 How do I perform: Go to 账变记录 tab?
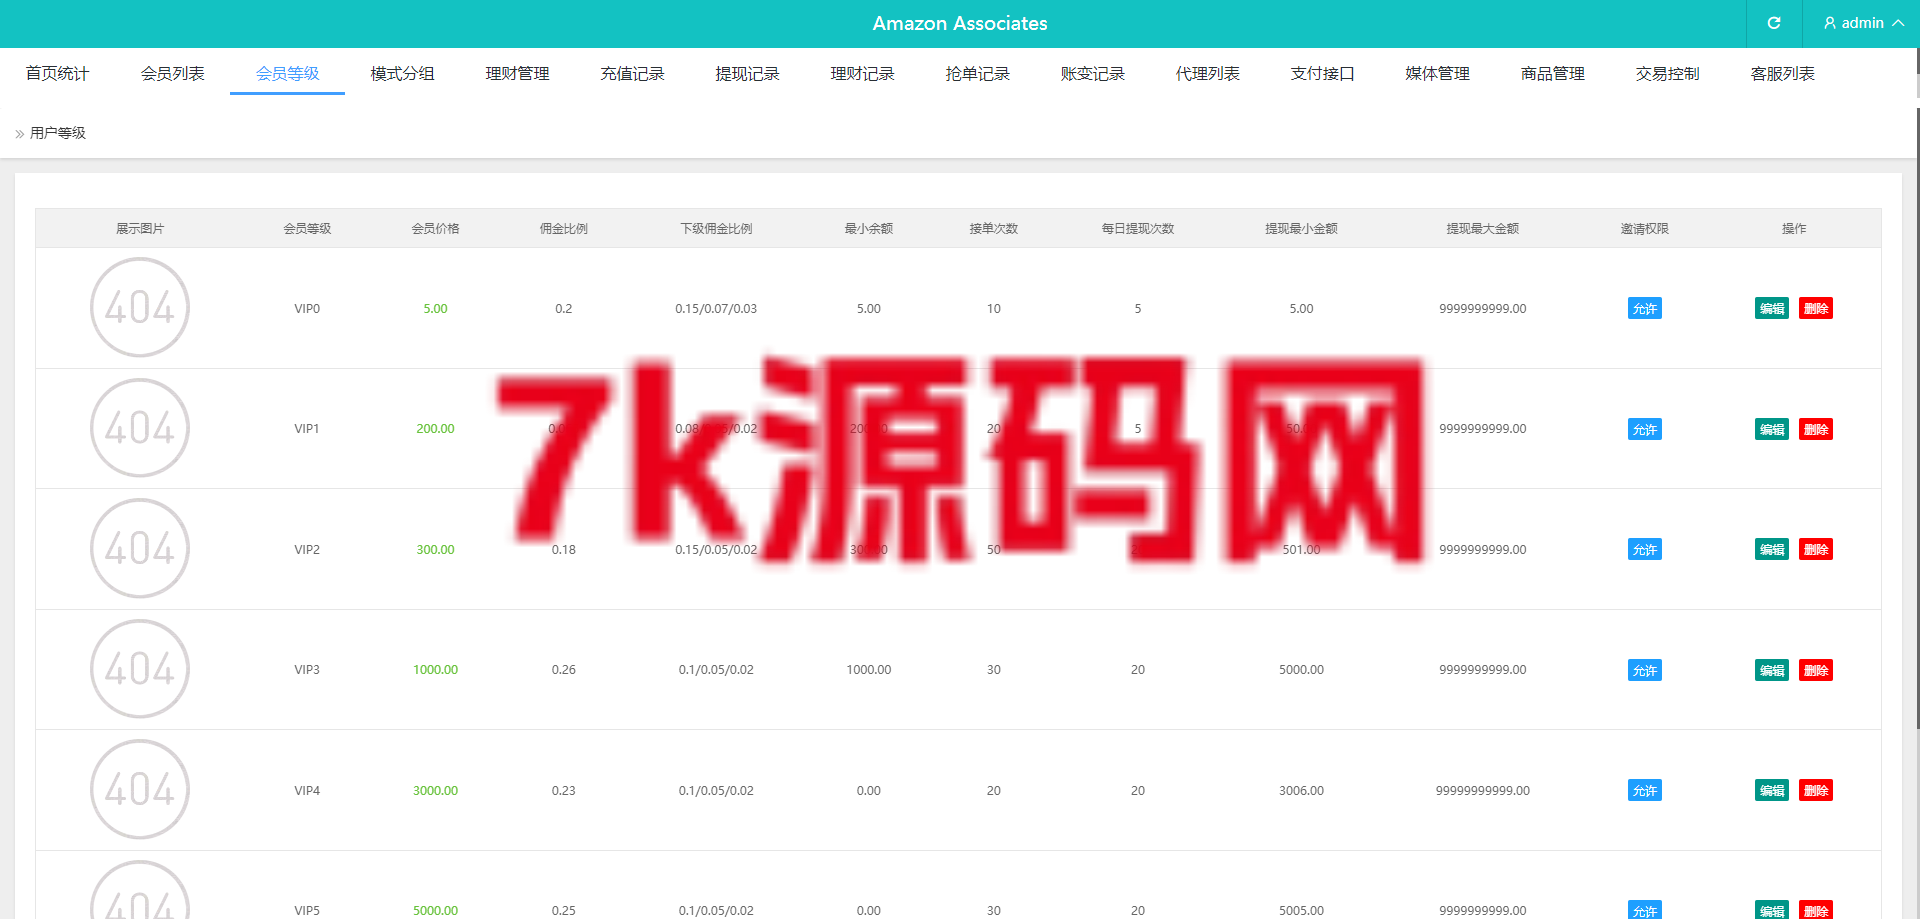click(1092, 73)
